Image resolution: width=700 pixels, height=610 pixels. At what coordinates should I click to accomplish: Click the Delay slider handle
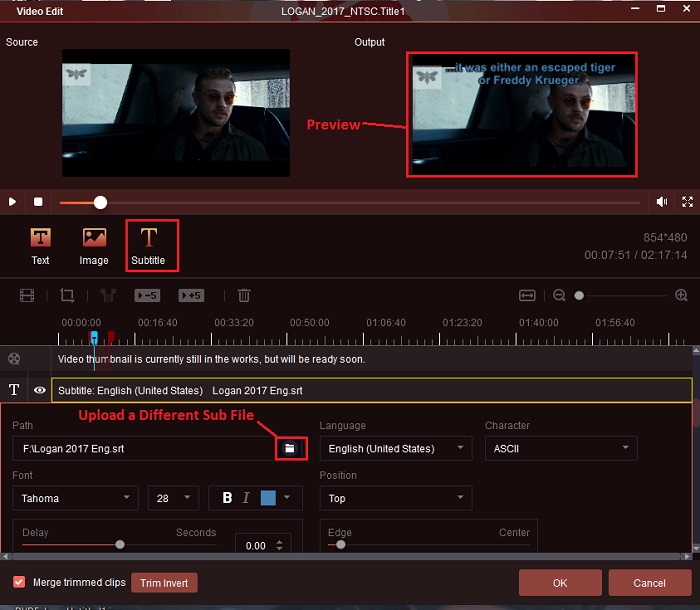[x=120, y=545]
